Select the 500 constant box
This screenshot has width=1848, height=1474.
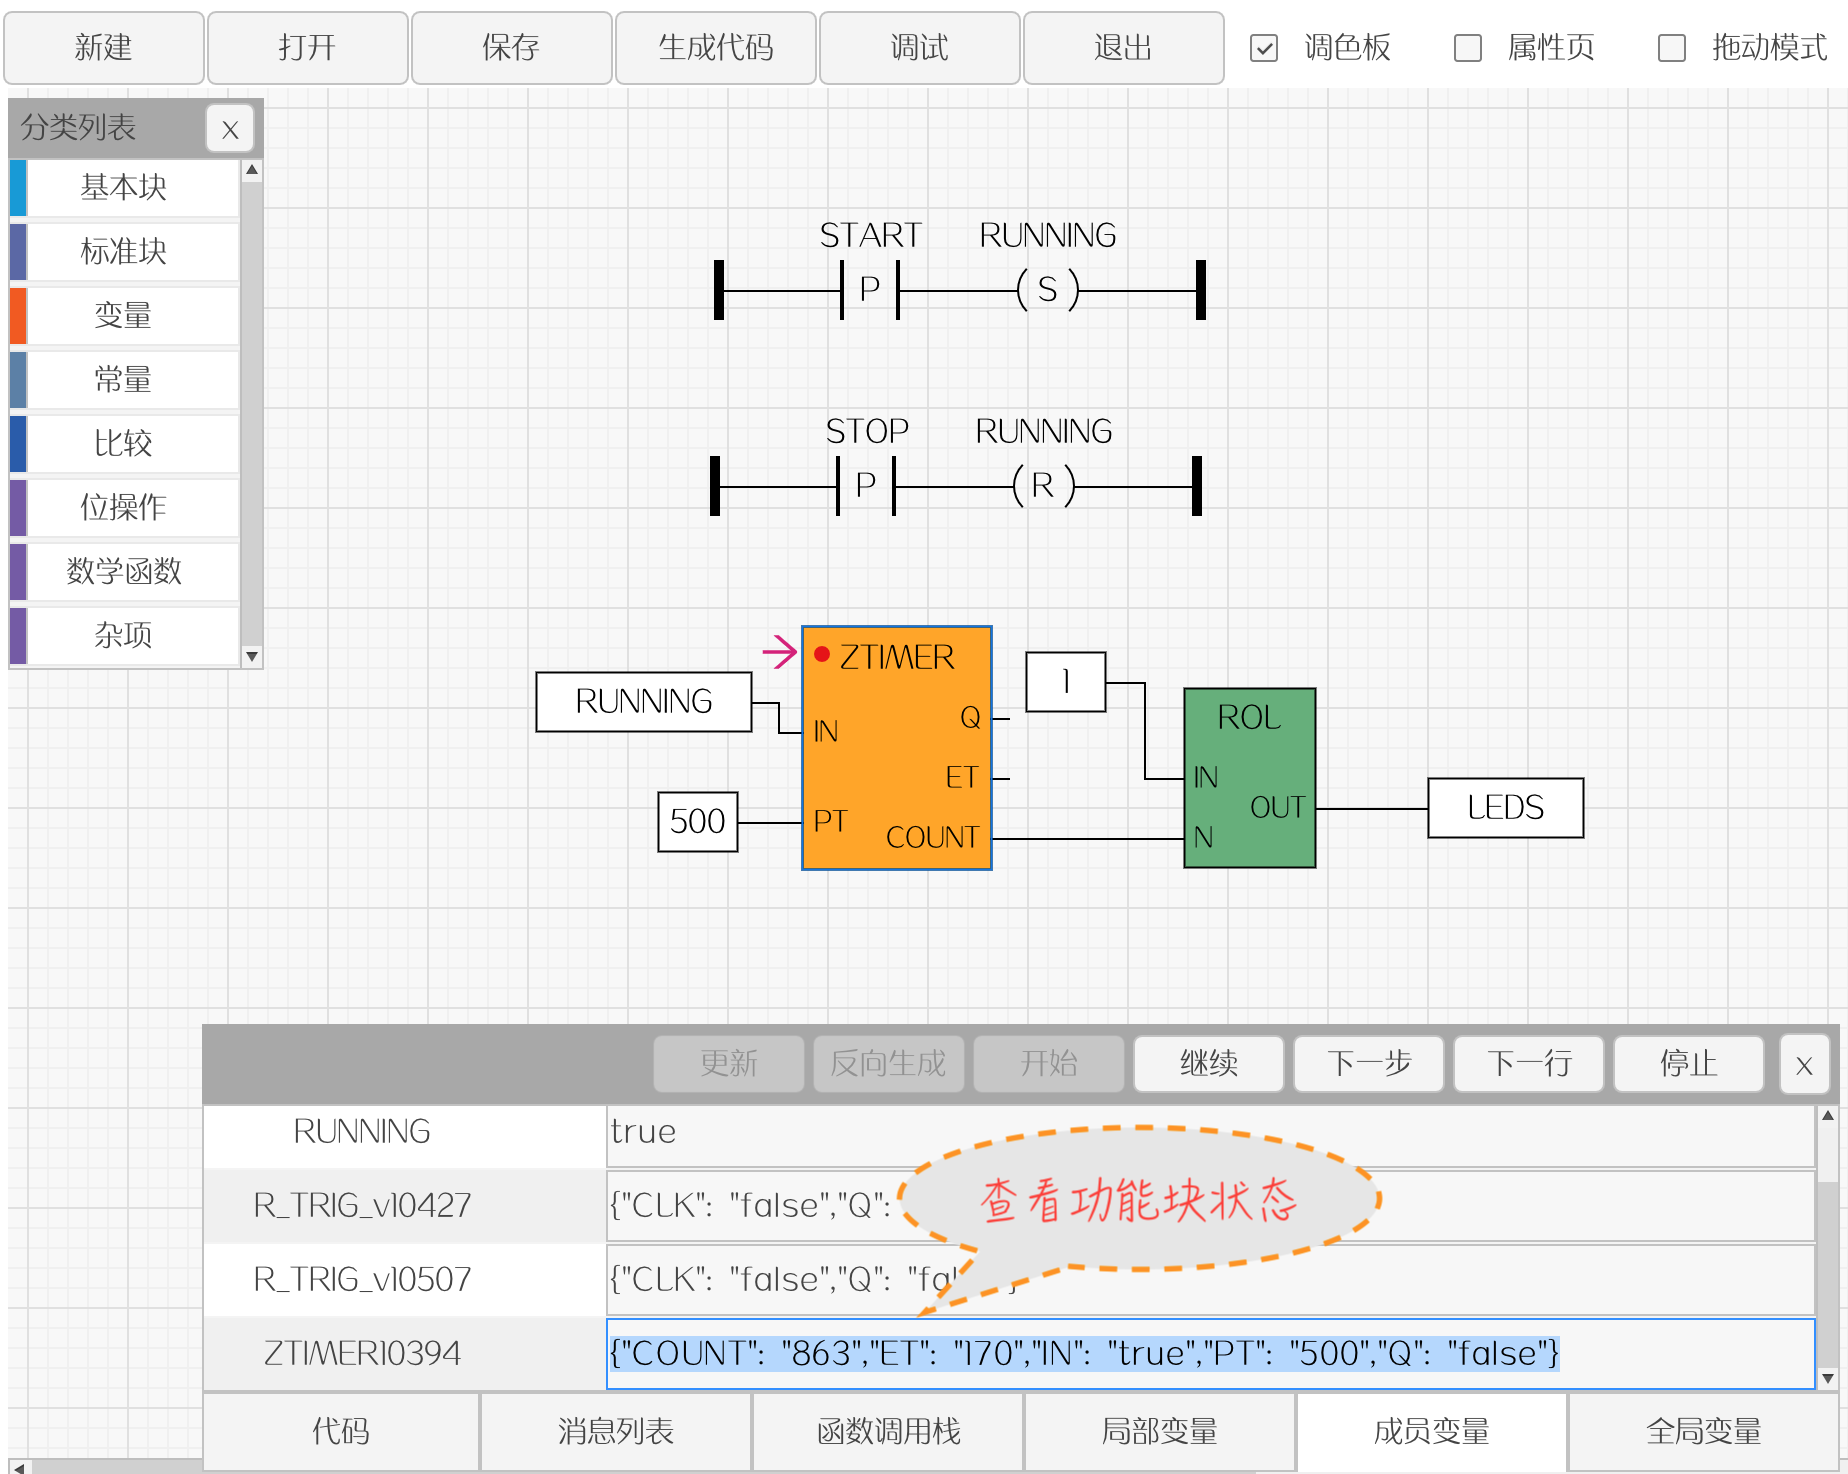click(698, 822)
